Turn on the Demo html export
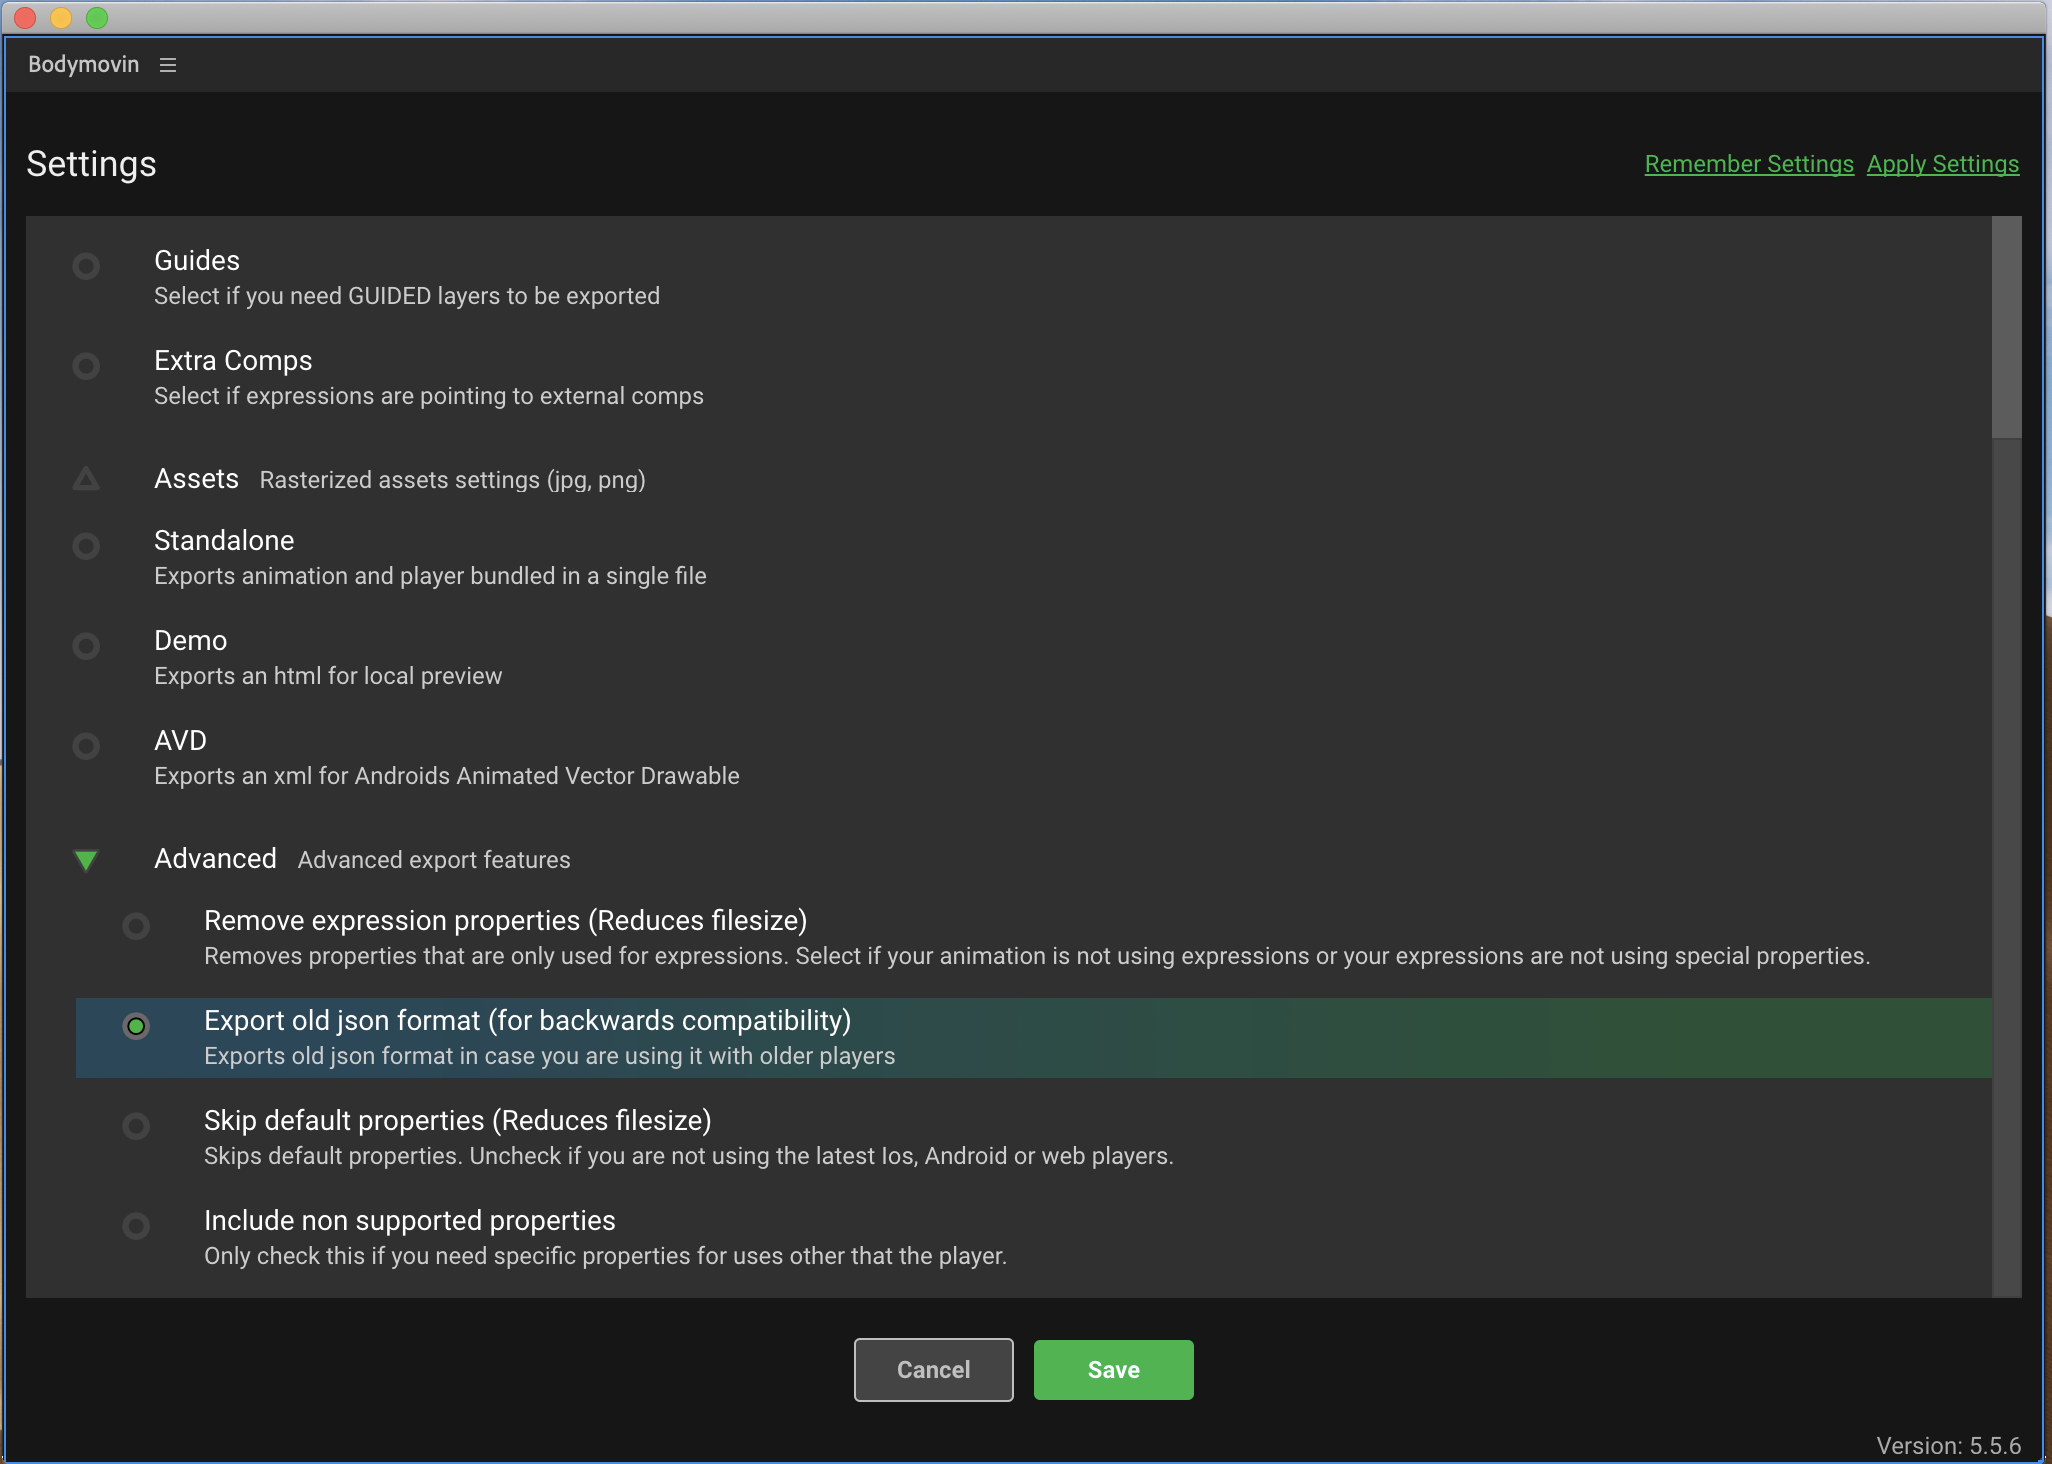The image size is (2052, 1464). click(86, 646)
